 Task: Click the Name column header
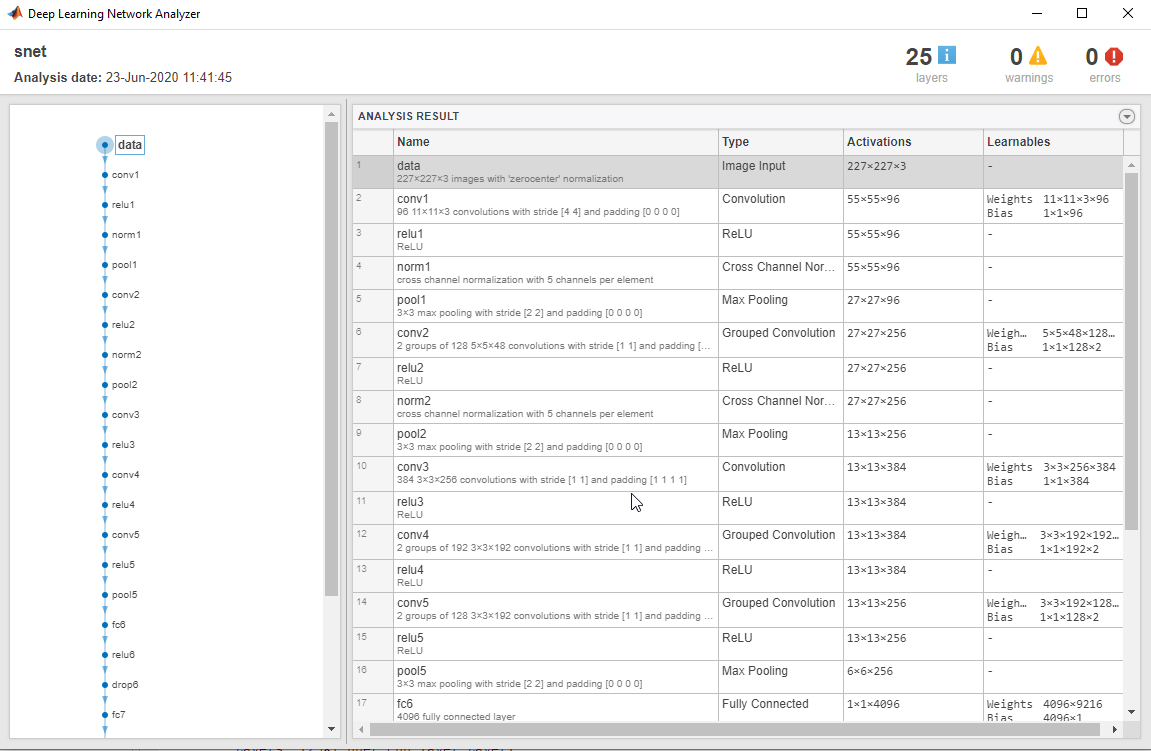point(555,142)
